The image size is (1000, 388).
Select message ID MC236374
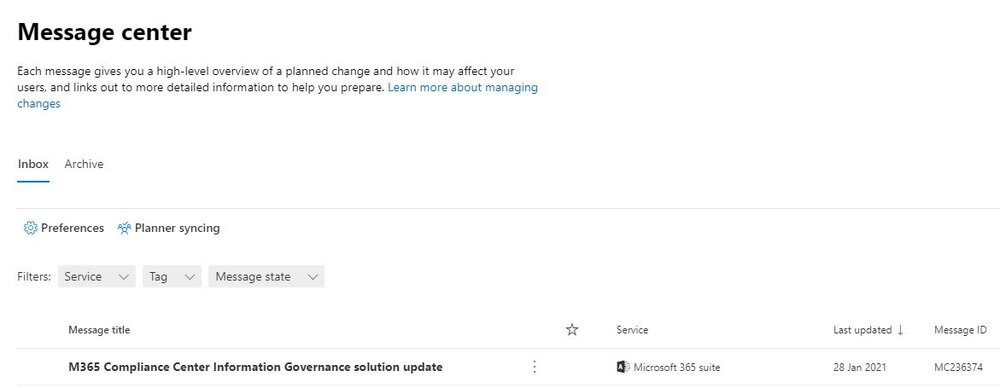click(958, 368)
